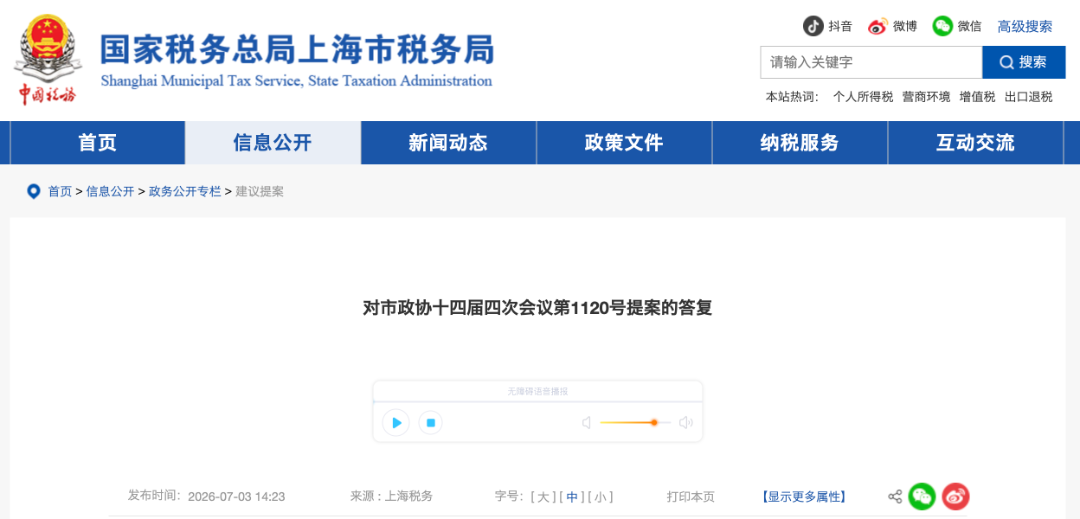Set font size to 大

pyautogui.click(x=543, y=497)
